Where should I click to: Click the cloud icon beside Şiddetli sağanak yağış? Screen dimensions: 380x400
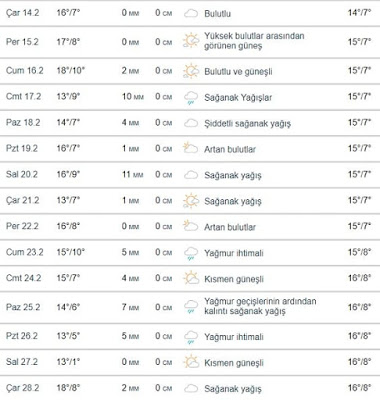coord(191,123)
